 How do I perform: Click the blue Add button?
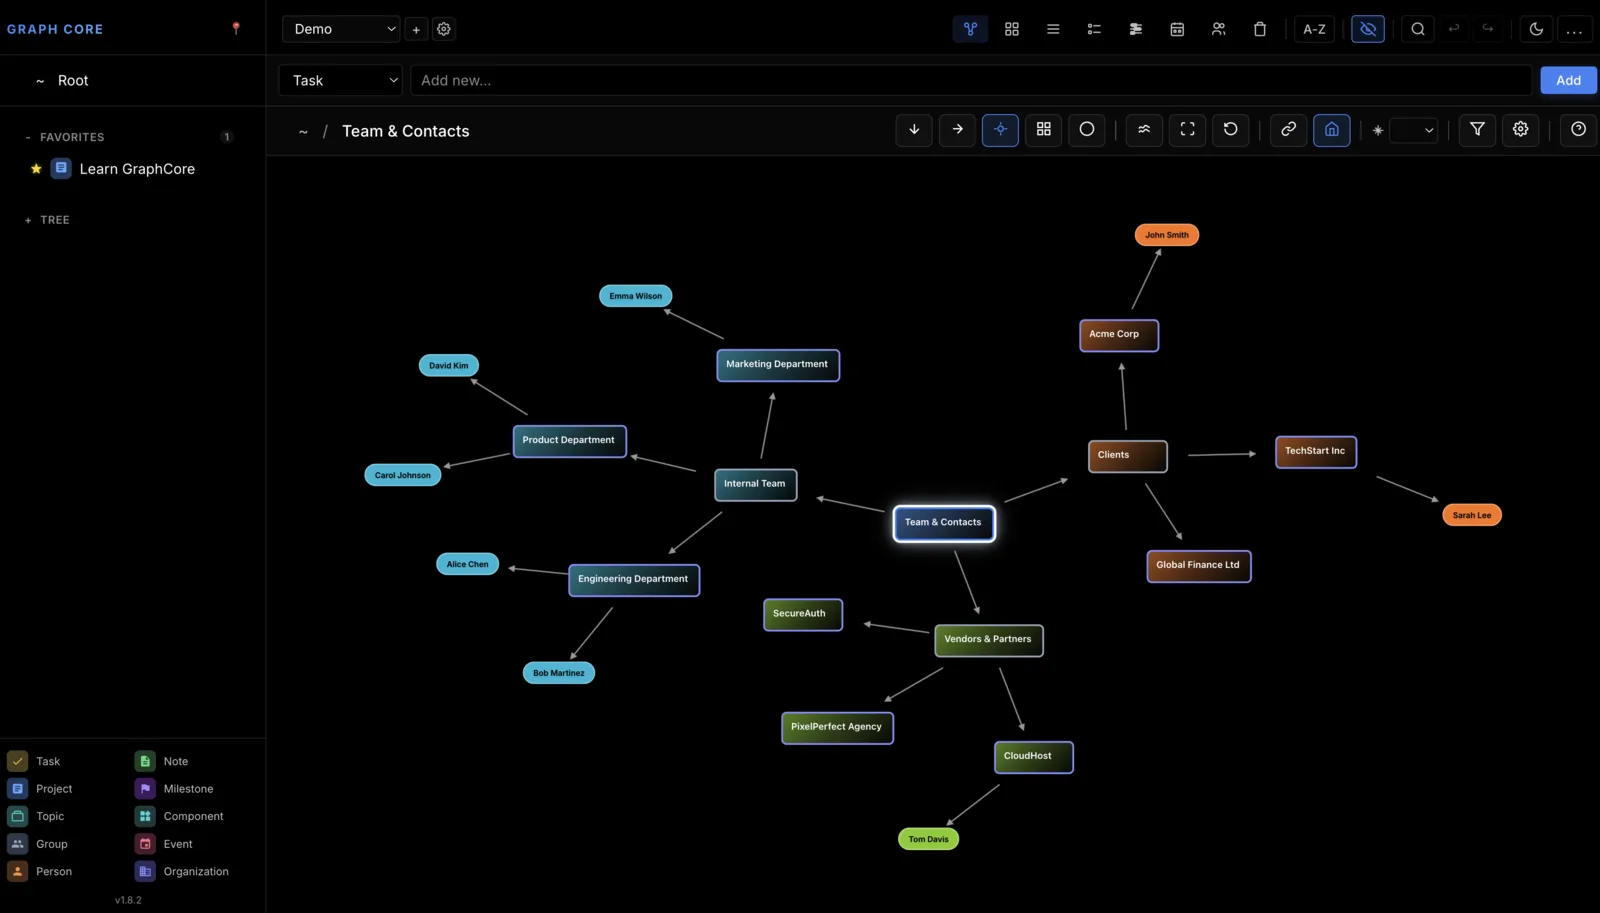point(1568,80)
